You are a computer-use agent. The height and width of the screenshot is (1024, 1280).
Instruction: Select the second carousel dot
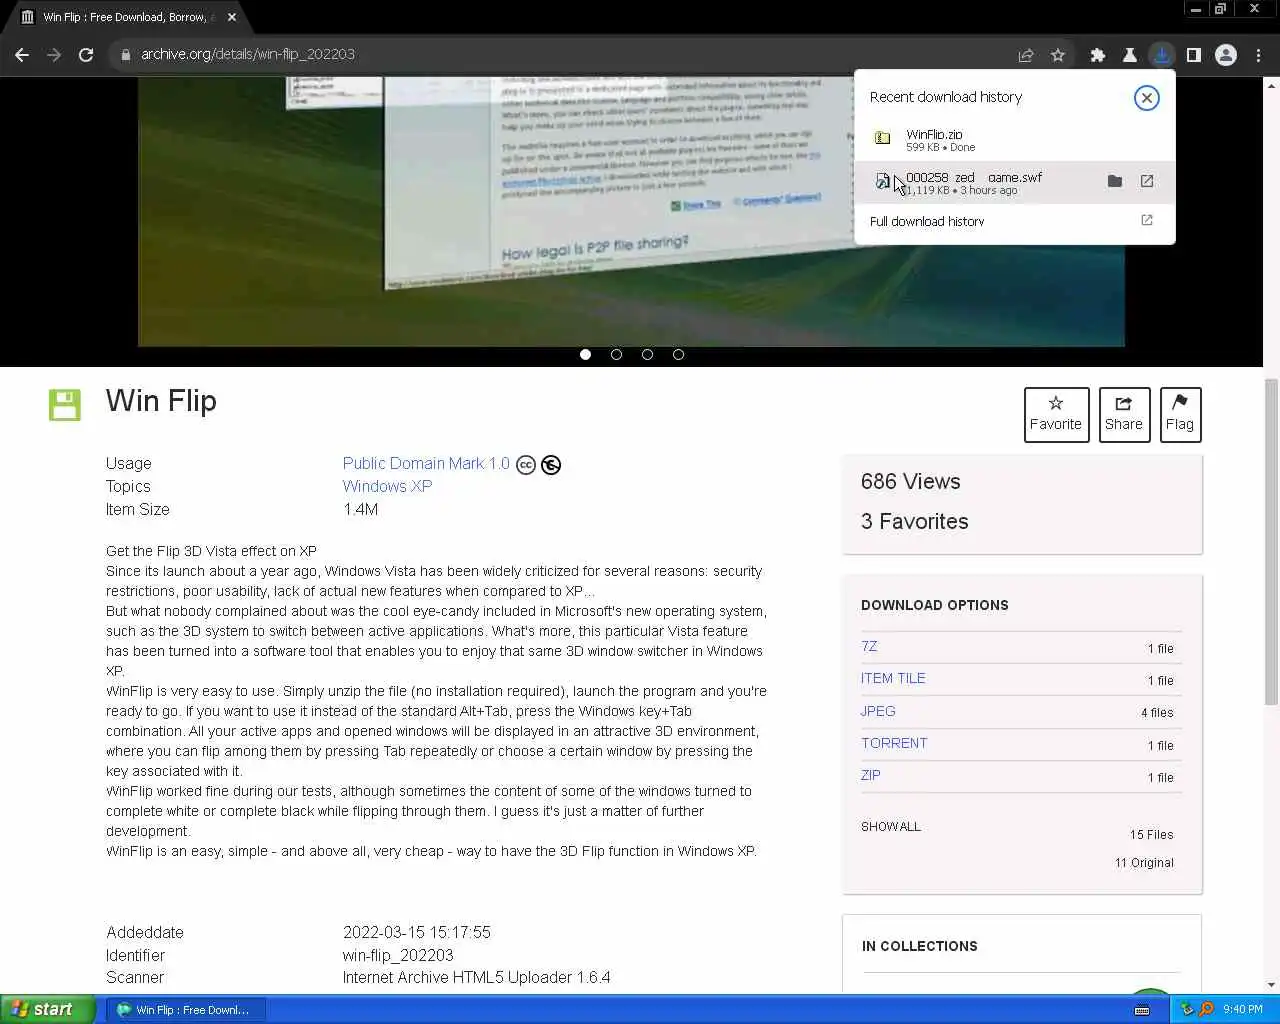tap(617, 354)
